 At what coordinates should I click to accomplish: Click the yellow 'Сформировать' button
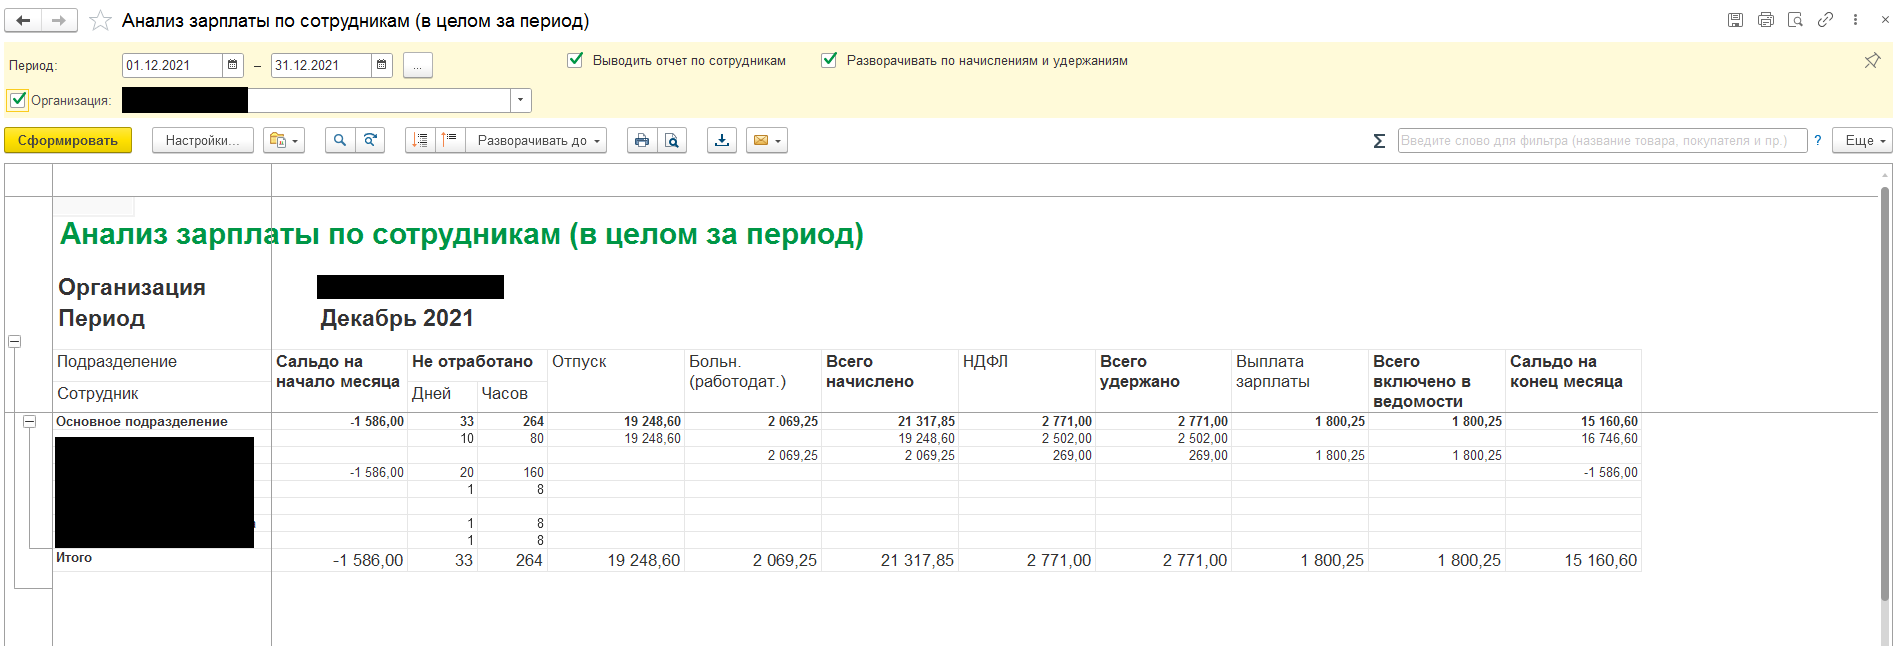click(68, 141)
